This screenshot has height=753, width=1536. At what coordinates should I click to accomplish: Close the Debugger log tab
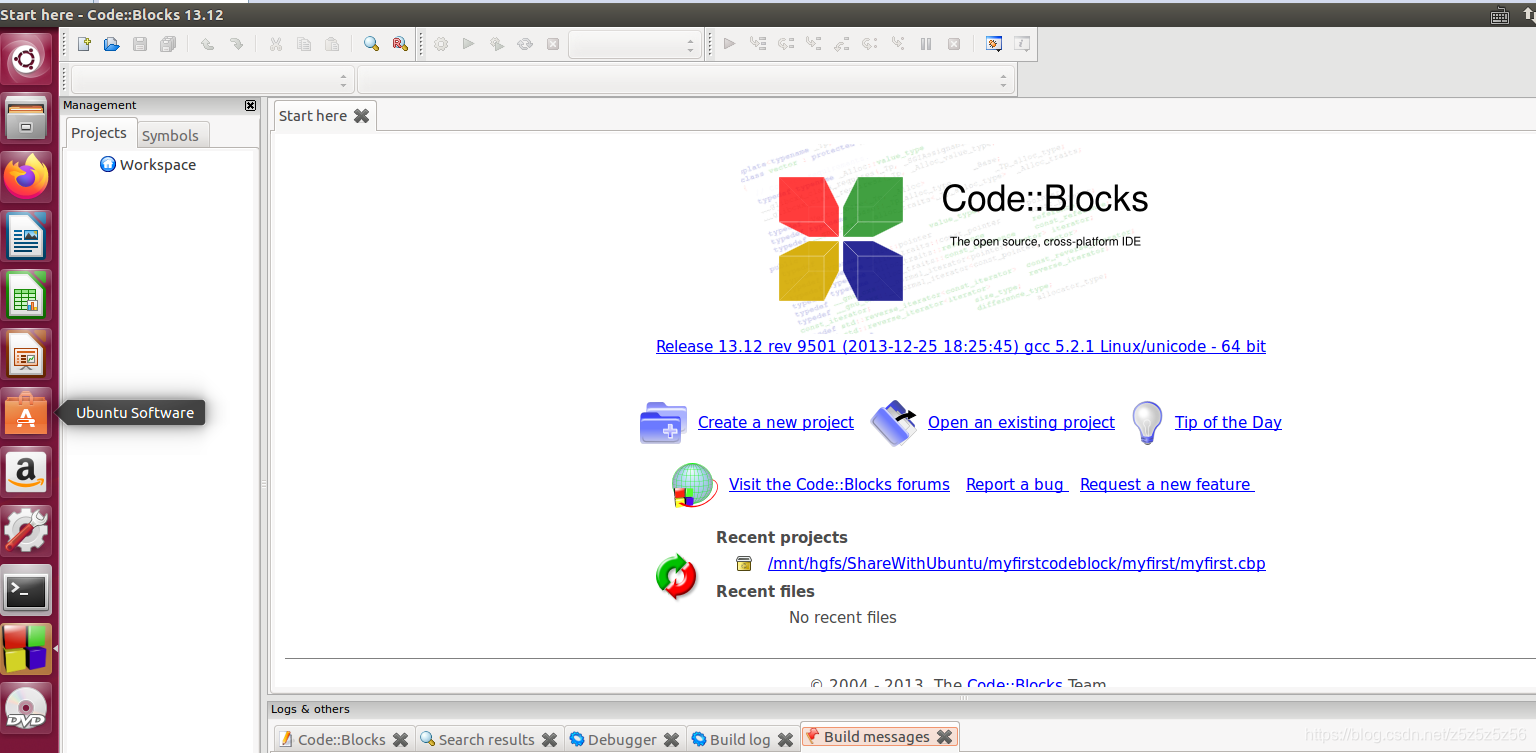click(671, 740)
